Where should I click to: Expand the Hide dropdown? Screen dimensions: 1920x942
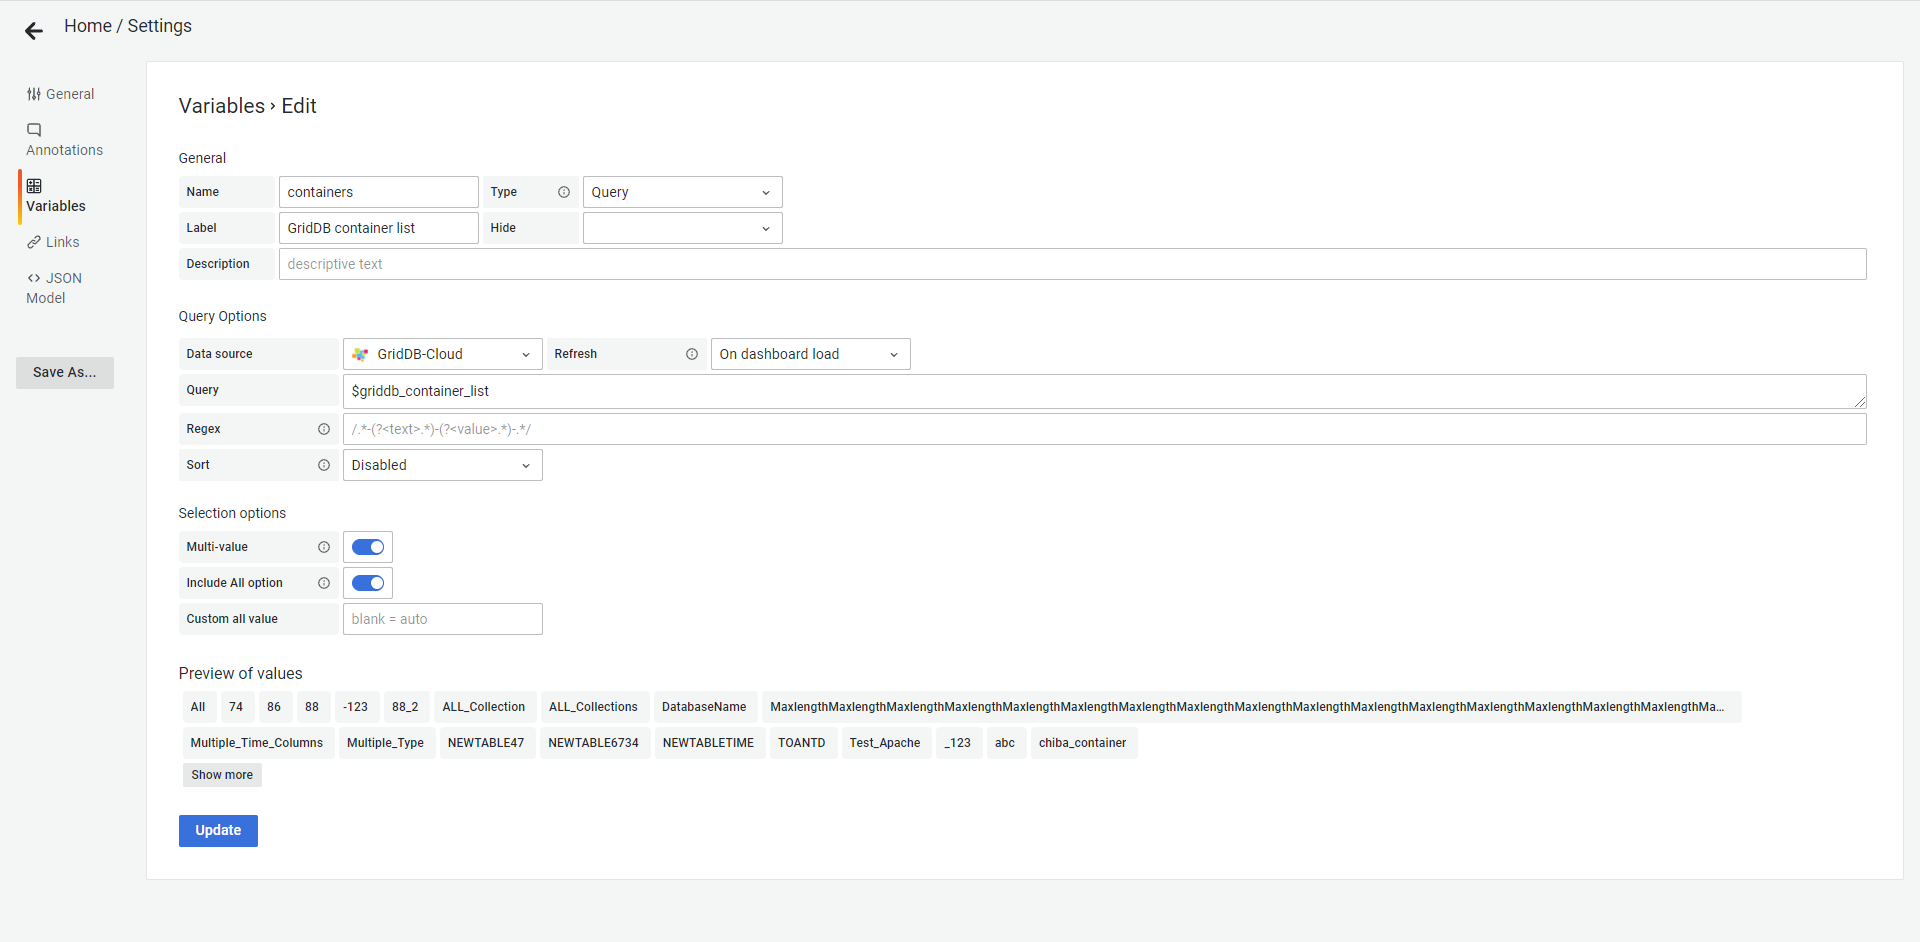681,228
